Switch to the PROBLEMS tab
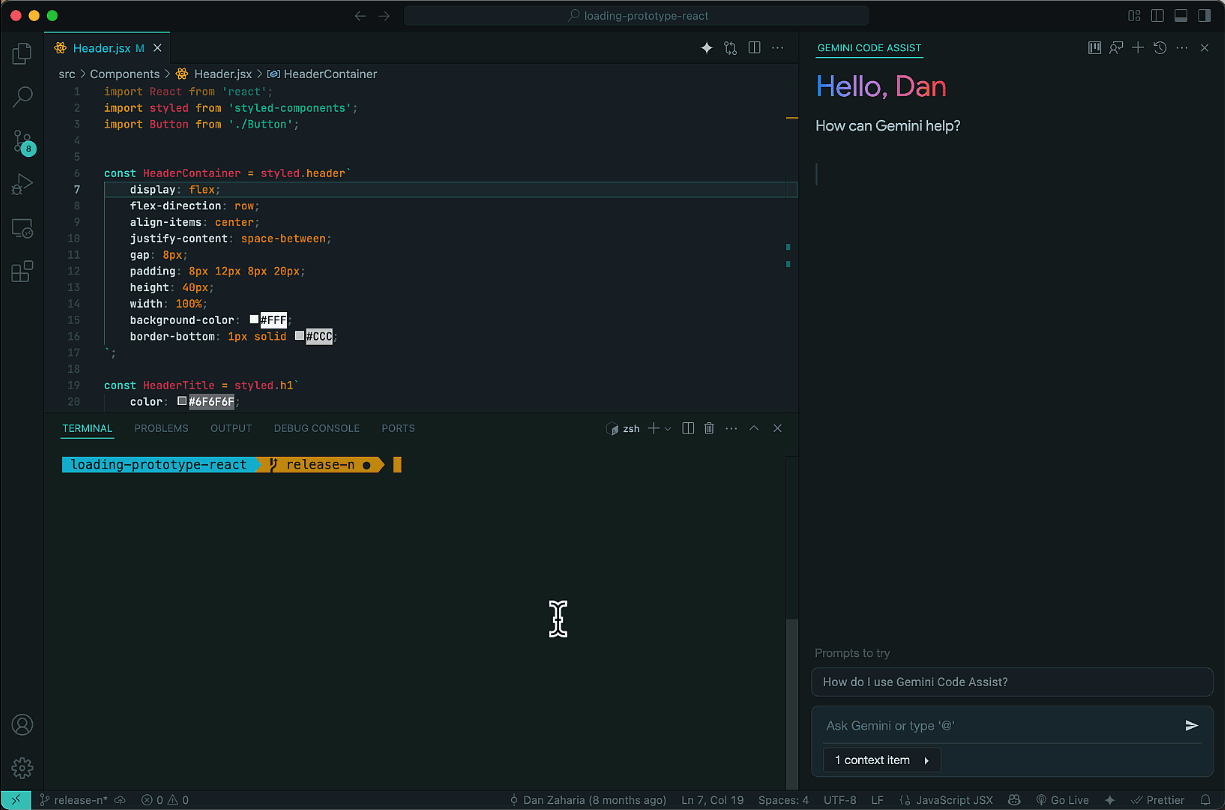1225x810 pixels. 160,428
